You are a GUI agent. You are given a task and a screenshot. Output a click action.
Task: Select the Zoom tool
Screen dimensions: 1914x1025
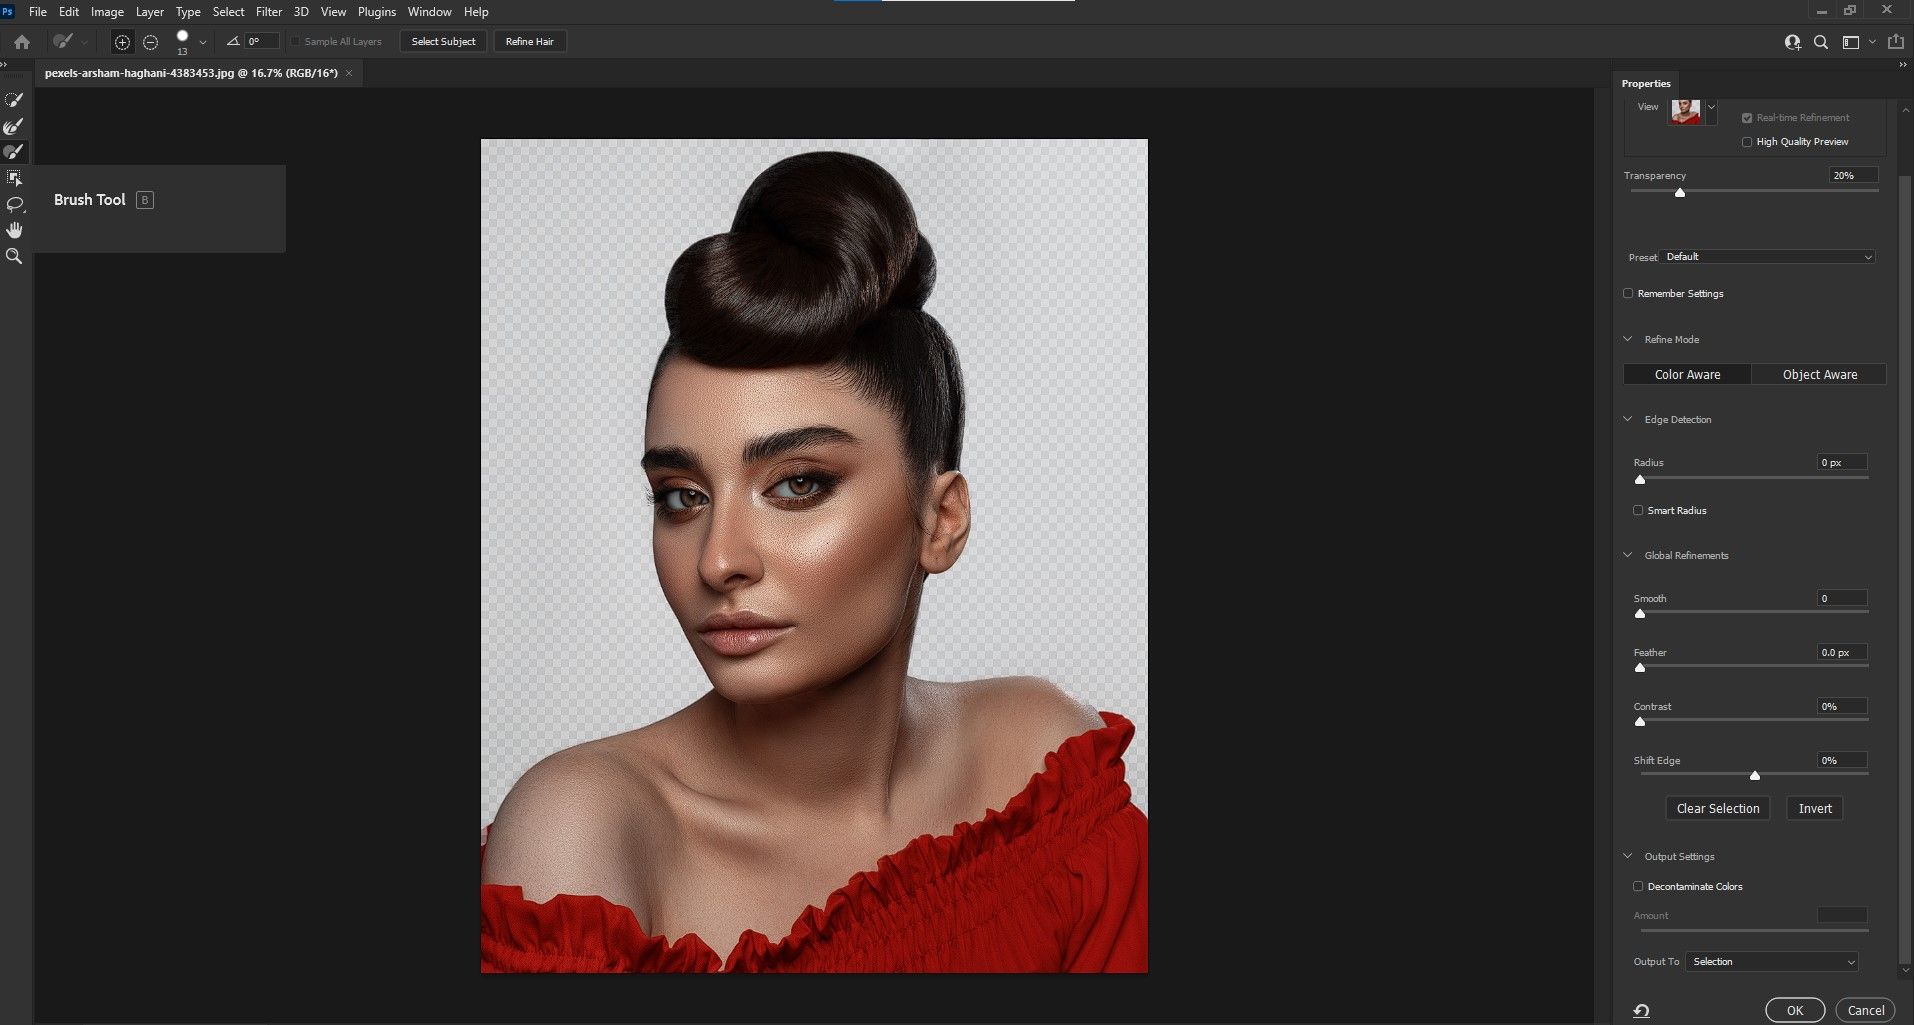pyautogui.click(x=14, y=256)
